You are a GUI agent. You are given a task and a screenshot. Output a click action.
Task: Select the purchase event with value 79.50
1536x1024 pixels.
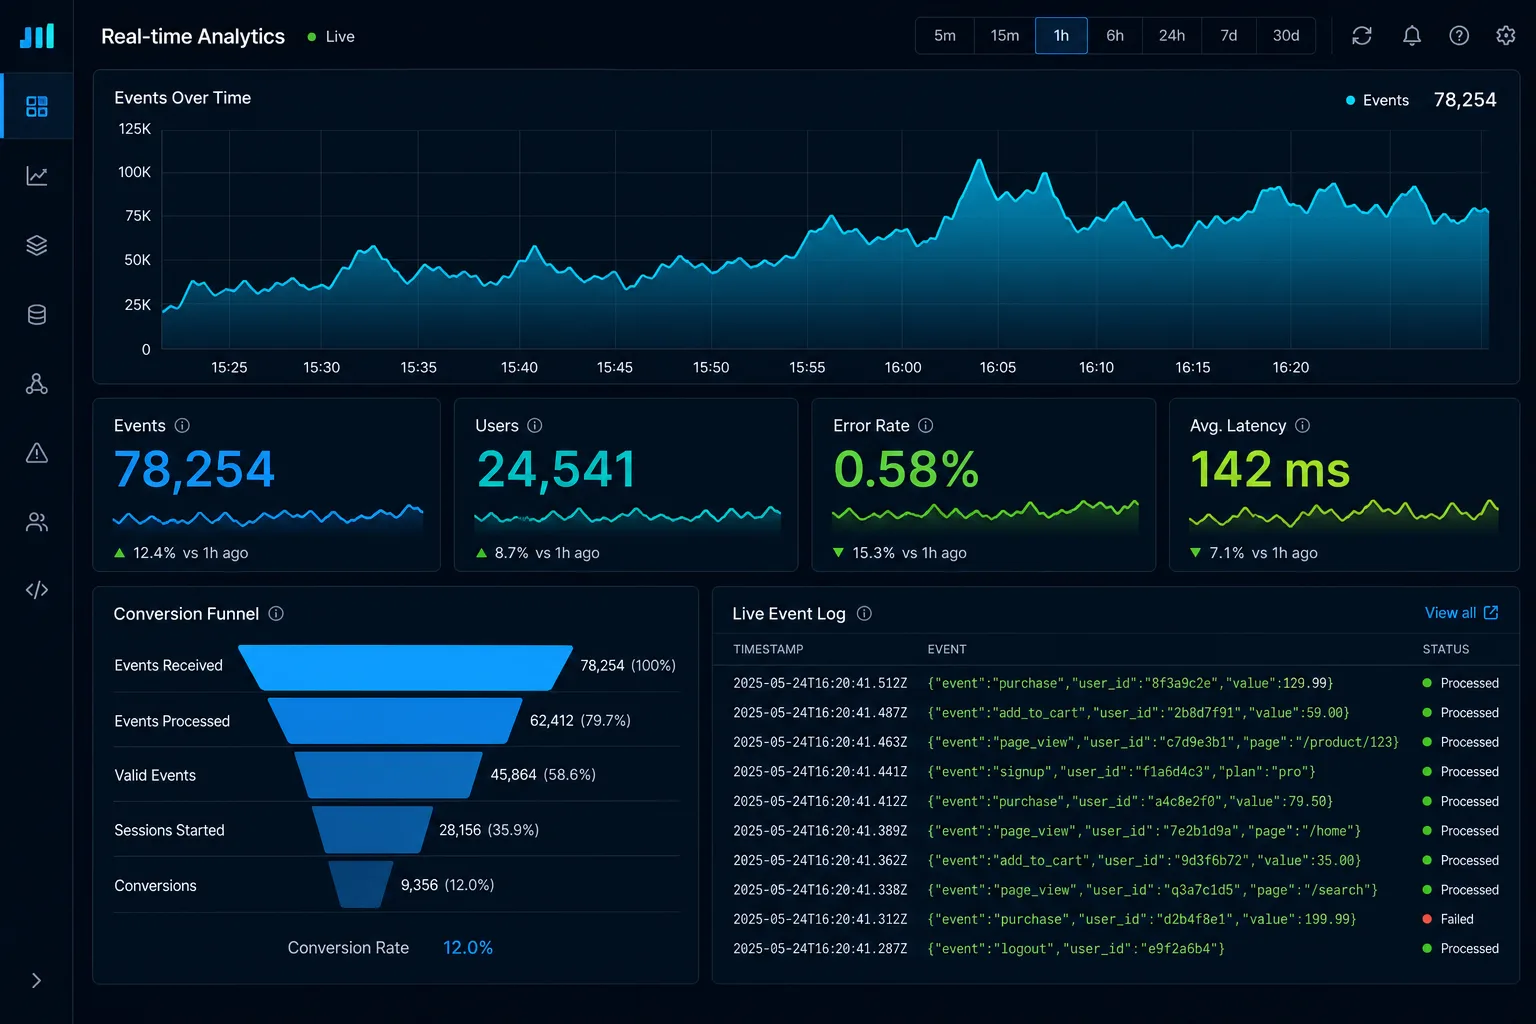tap(1116, 801)
